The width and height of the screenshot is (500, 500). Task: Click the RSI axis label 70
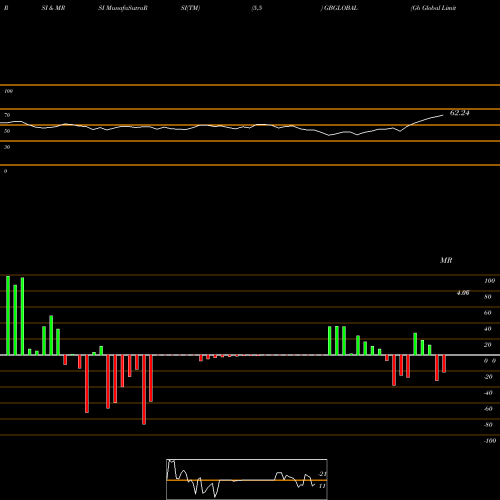click(7, 115)
